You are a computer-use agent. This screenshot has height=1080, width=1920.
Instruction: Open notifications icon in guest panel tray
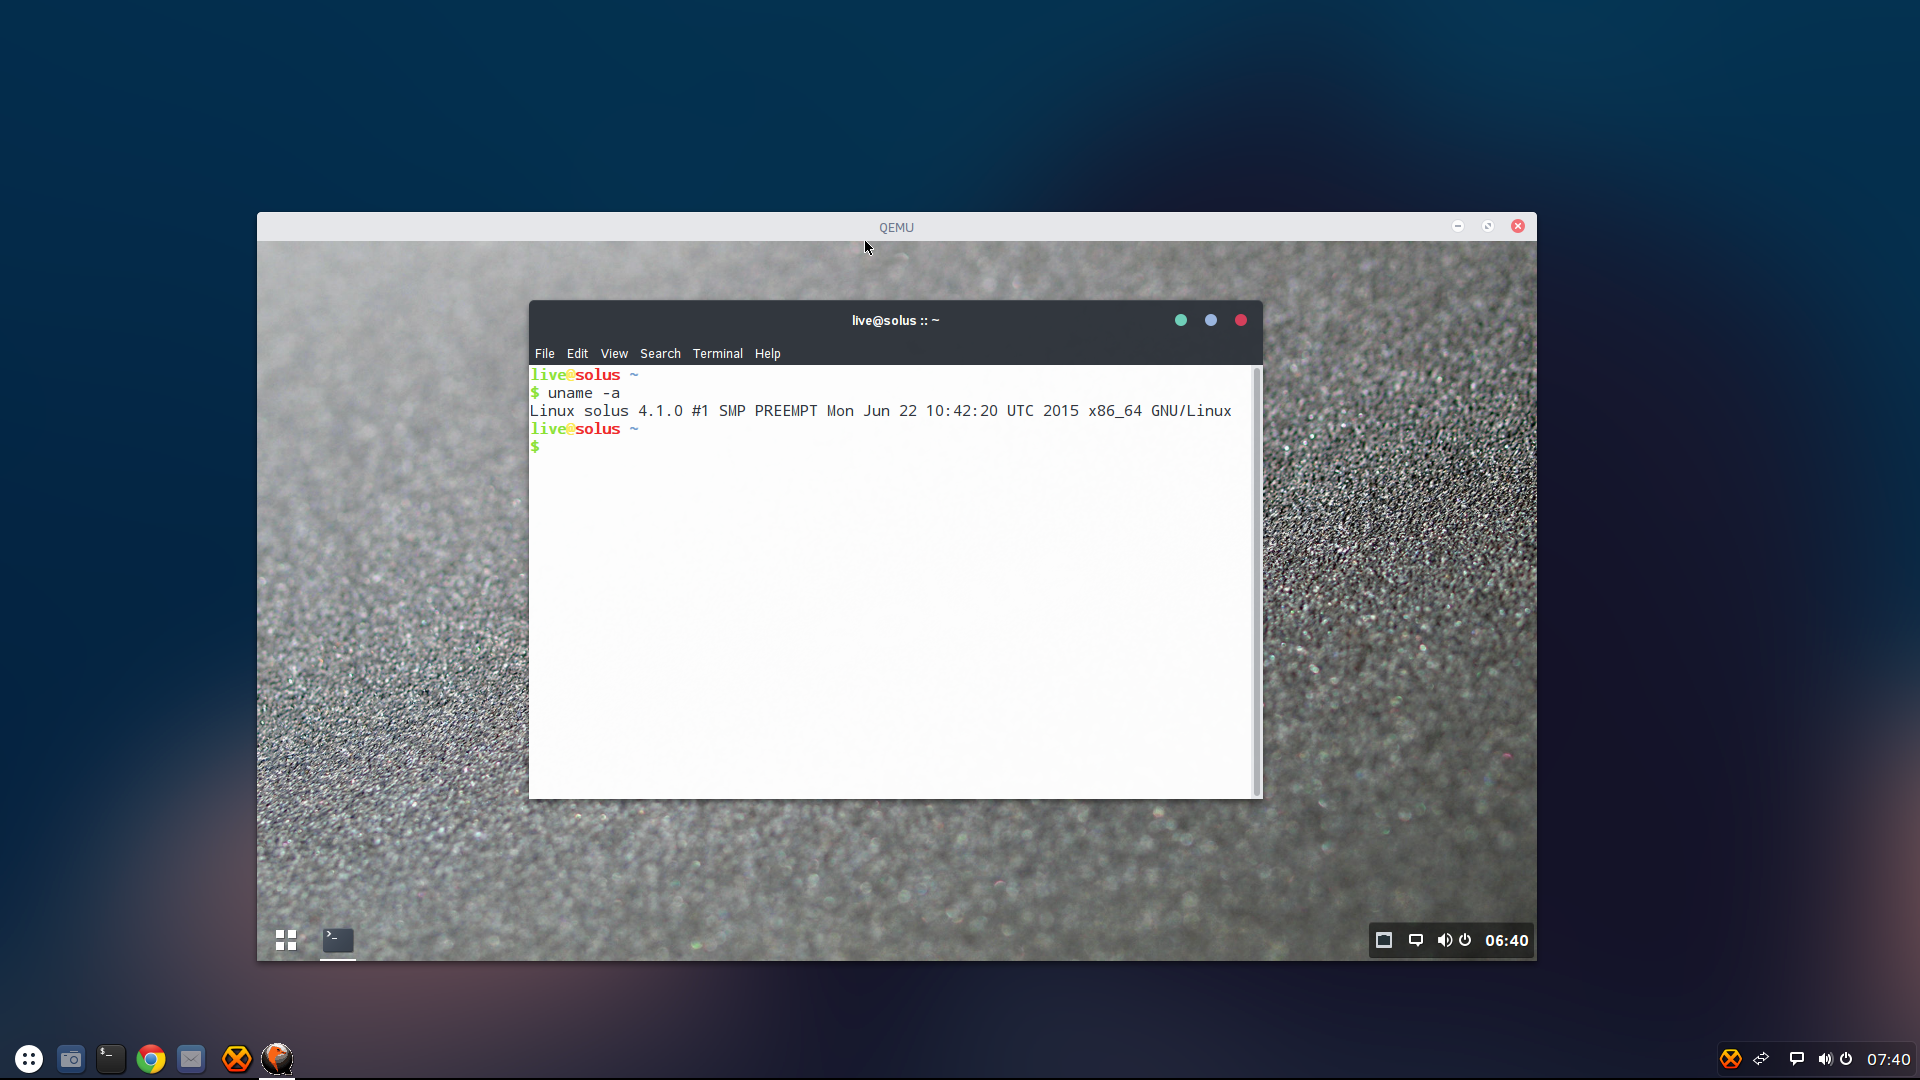(x=1416, y=940)
